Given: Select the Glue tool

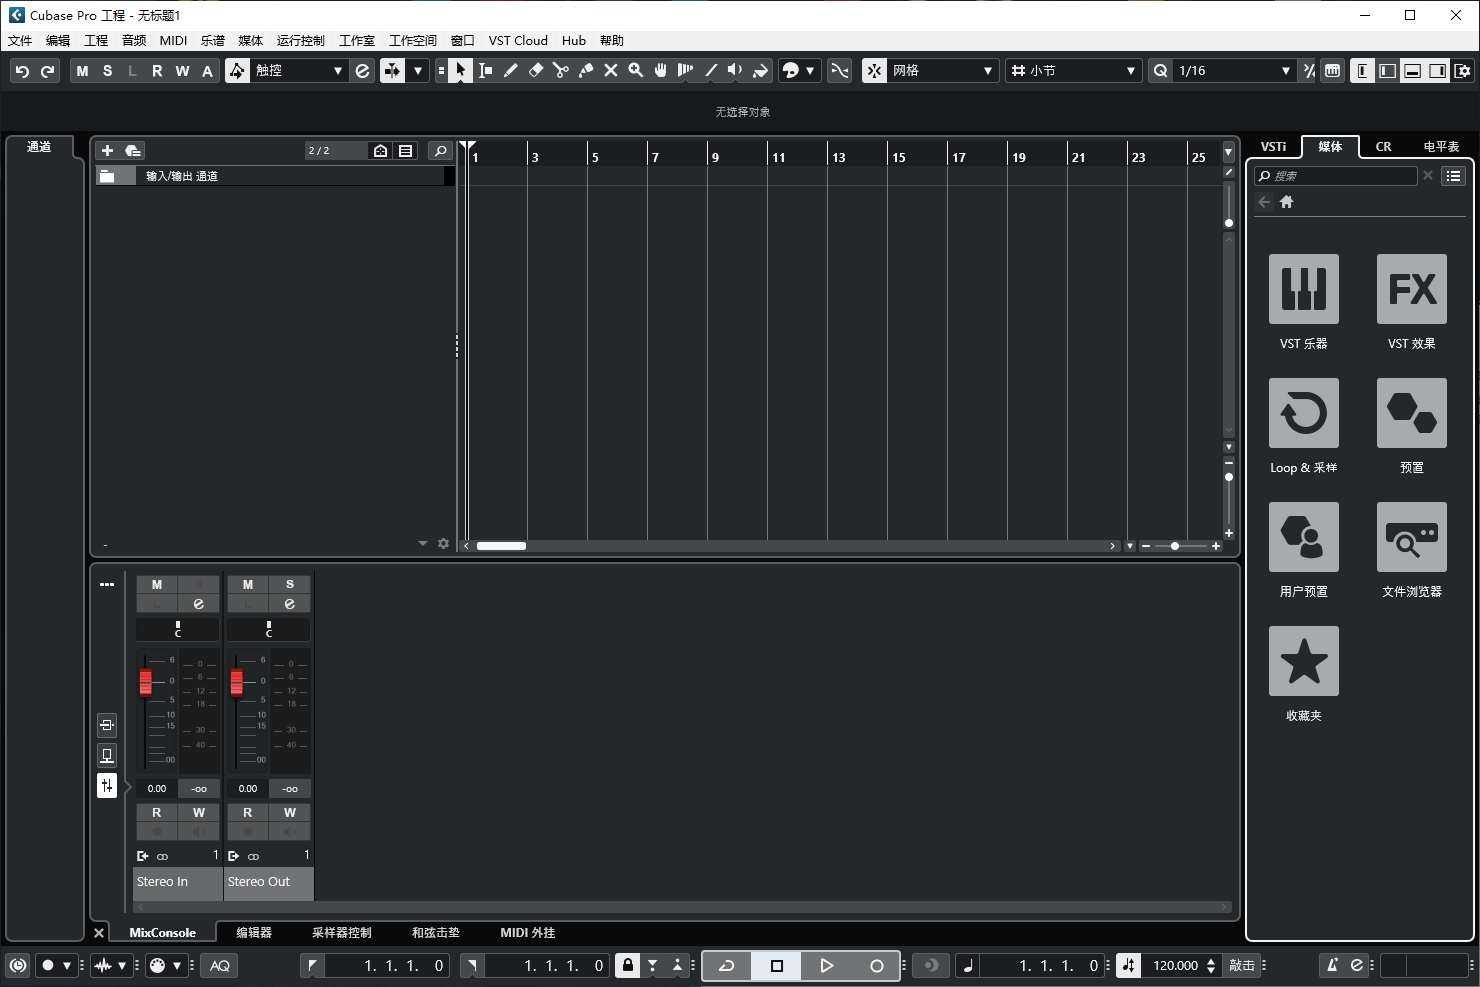Looking at the screenshot, I should [585, 70].
